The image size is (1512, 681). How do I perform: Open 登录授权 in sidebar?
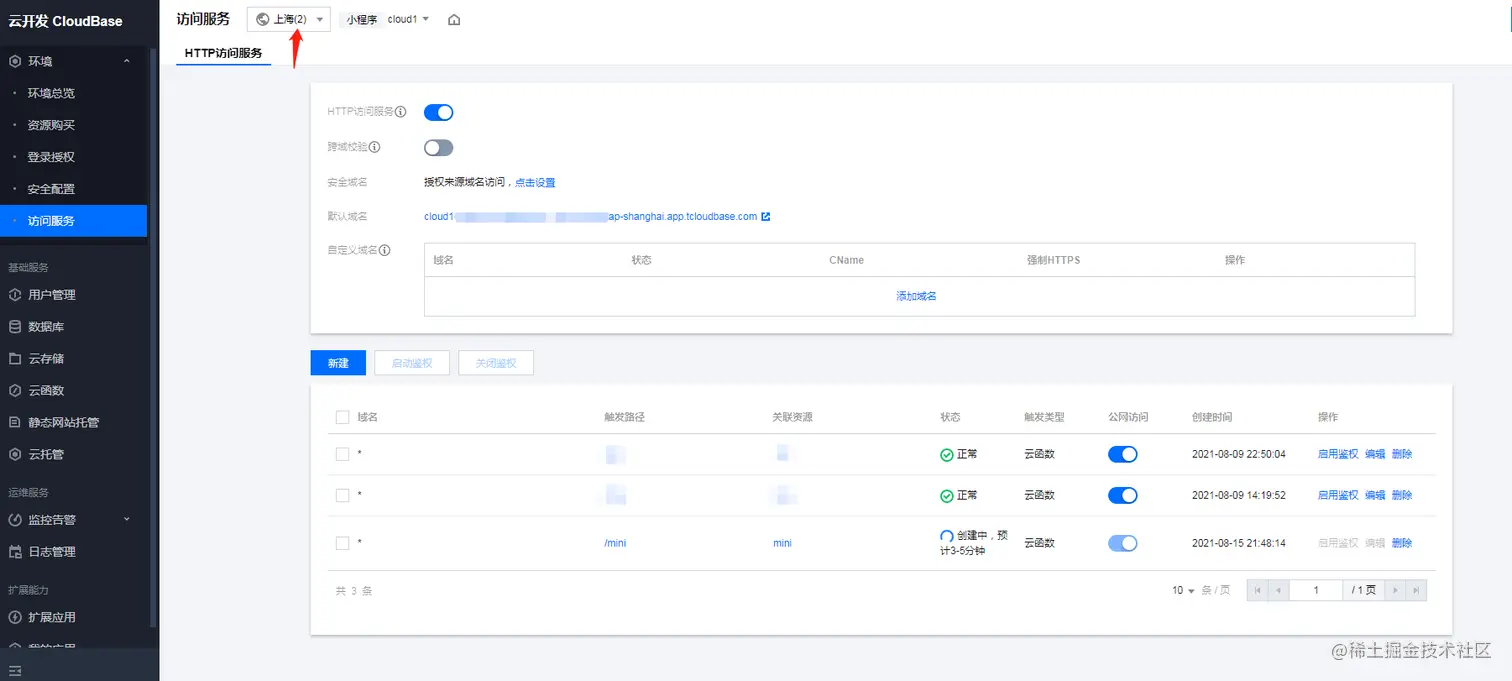[51, 157]
